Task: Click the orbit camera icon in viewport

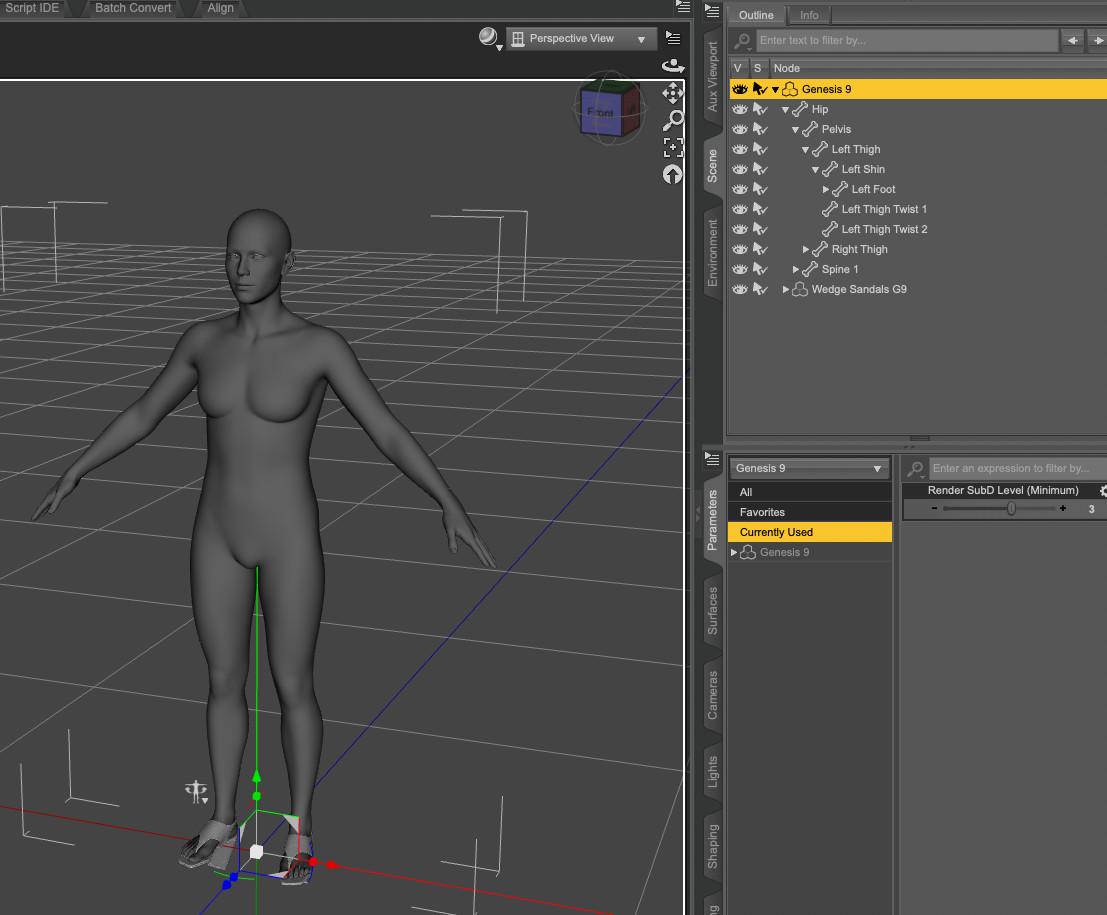Action: tap(673, 66)
